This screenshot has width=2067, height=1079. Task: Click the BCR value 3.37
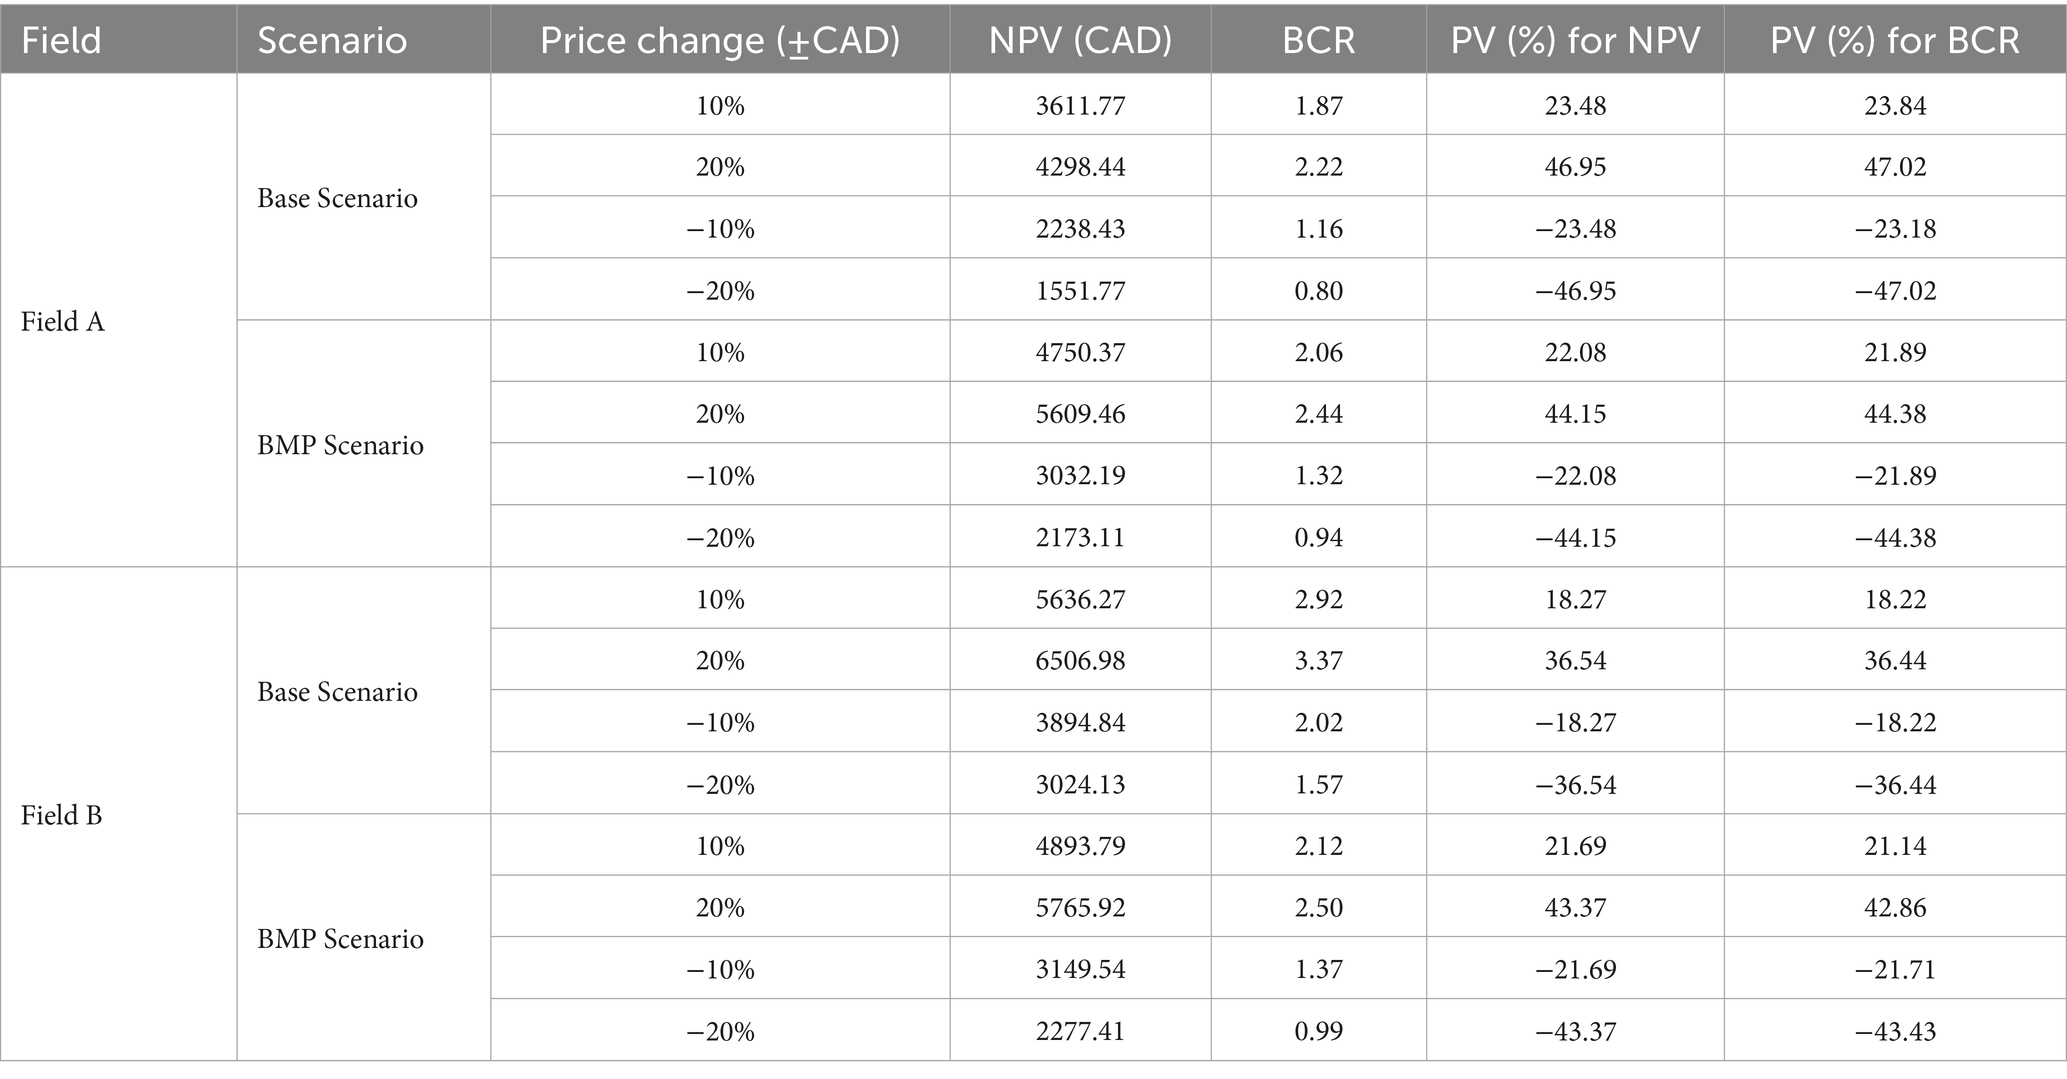coord(1318,661)
